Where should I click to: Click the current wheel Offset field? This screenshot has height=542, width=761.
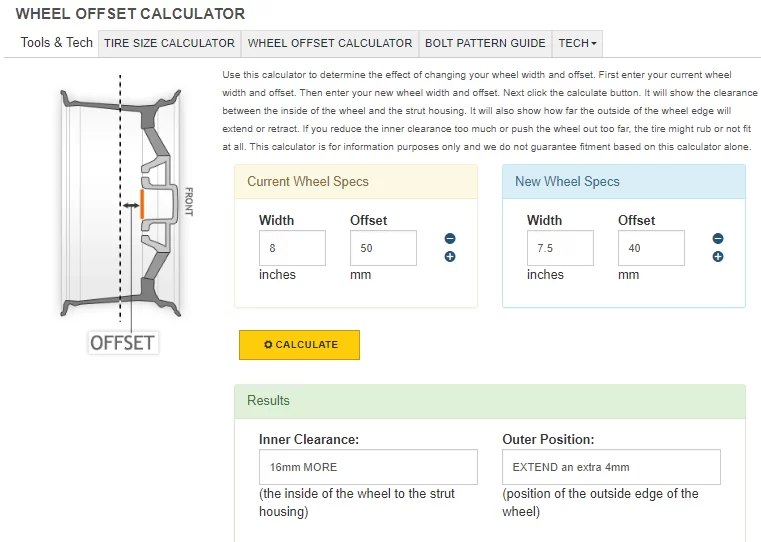point(383,248)
